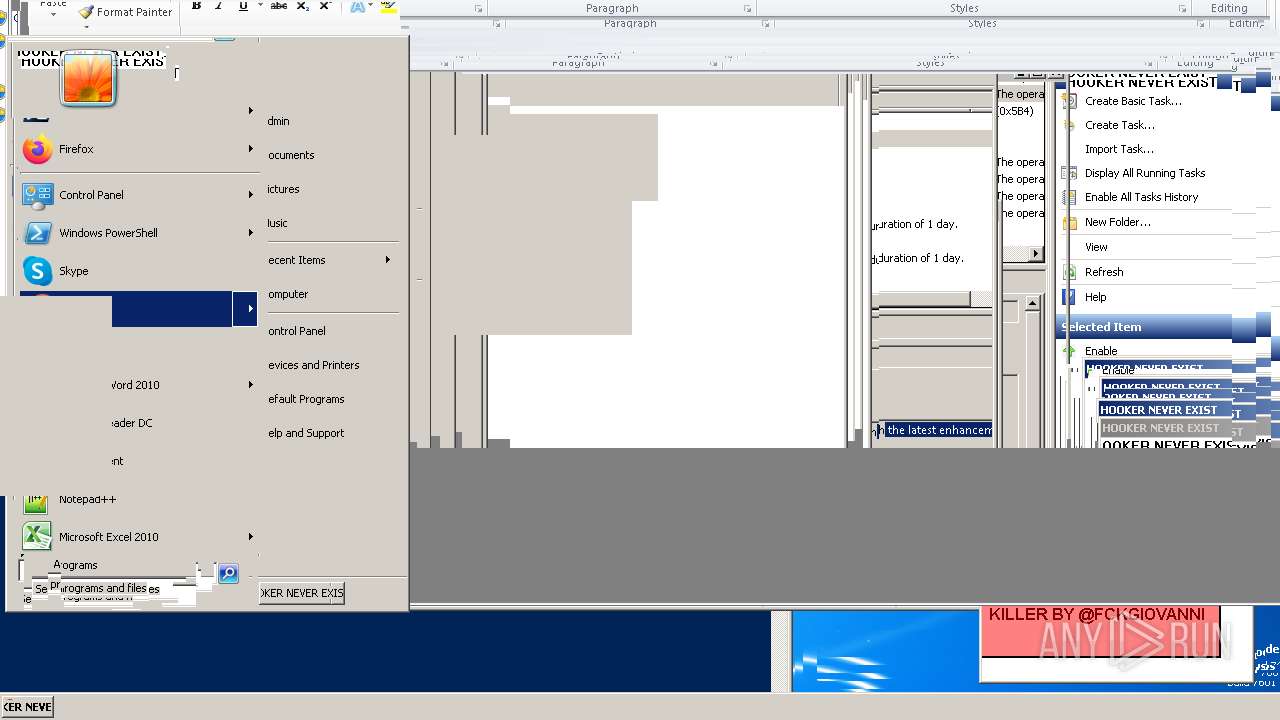Open Format Painter group dropdown arrow
The height and width of the screenshot is (720, 1280).
pos(85,27)
